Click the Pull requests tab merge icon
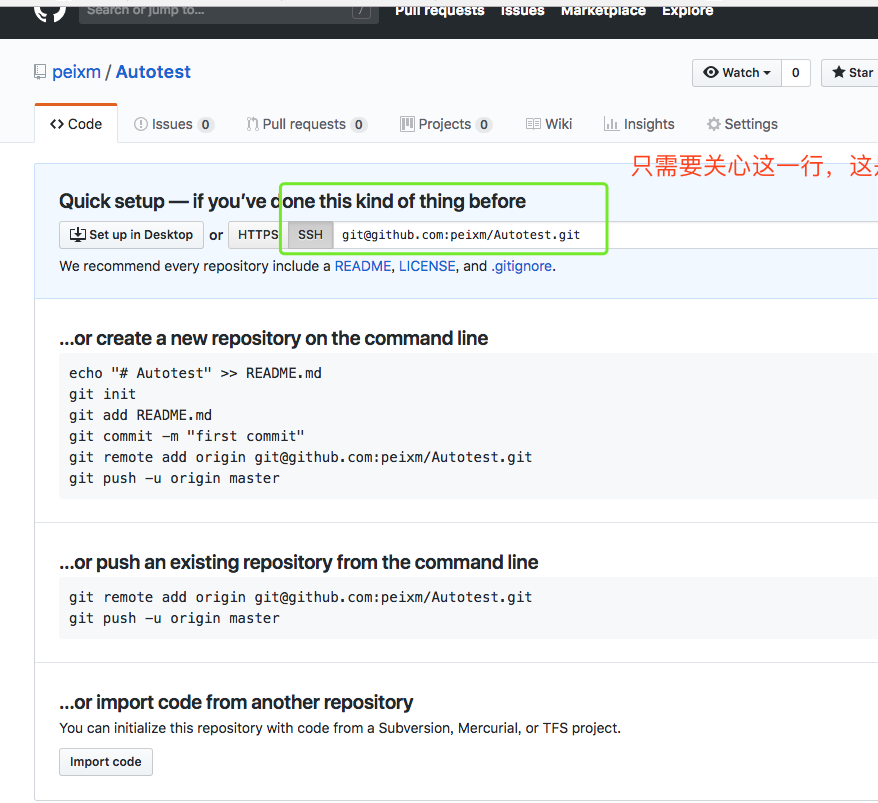 click(253, 124)
